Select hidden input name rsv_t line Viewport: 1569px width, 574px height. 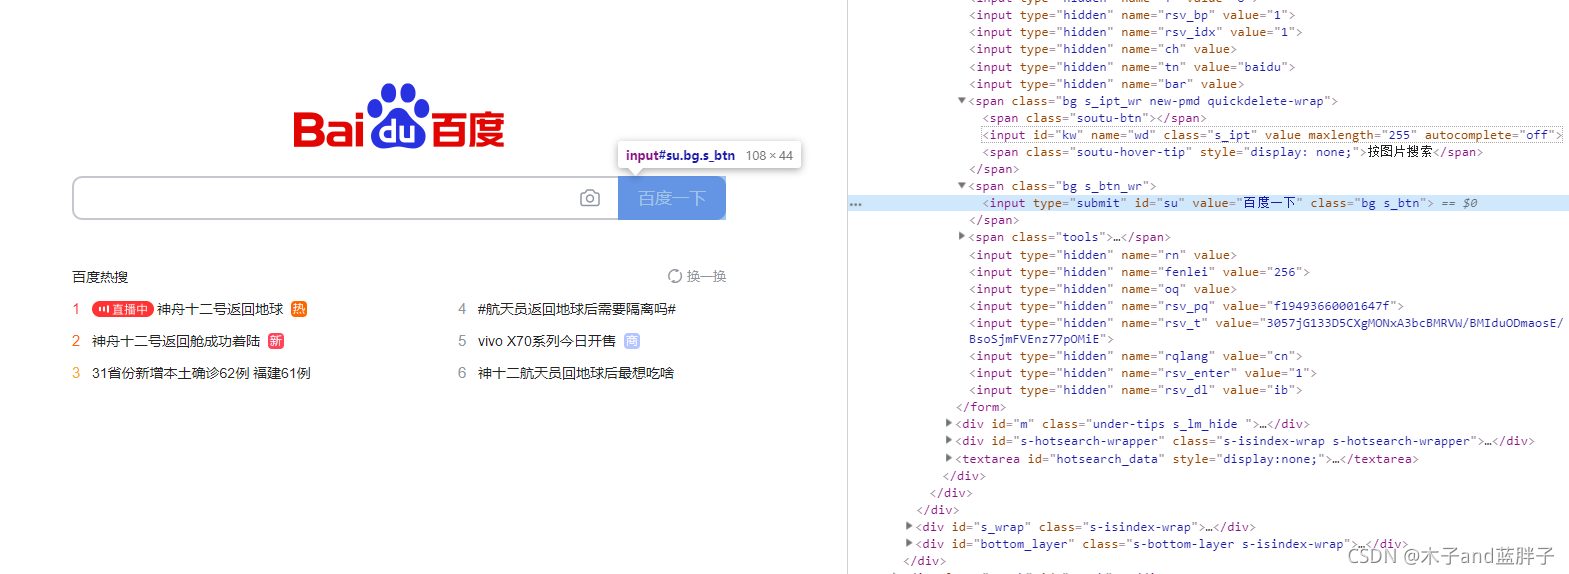pyautogui.click(x=1266, y=331)
